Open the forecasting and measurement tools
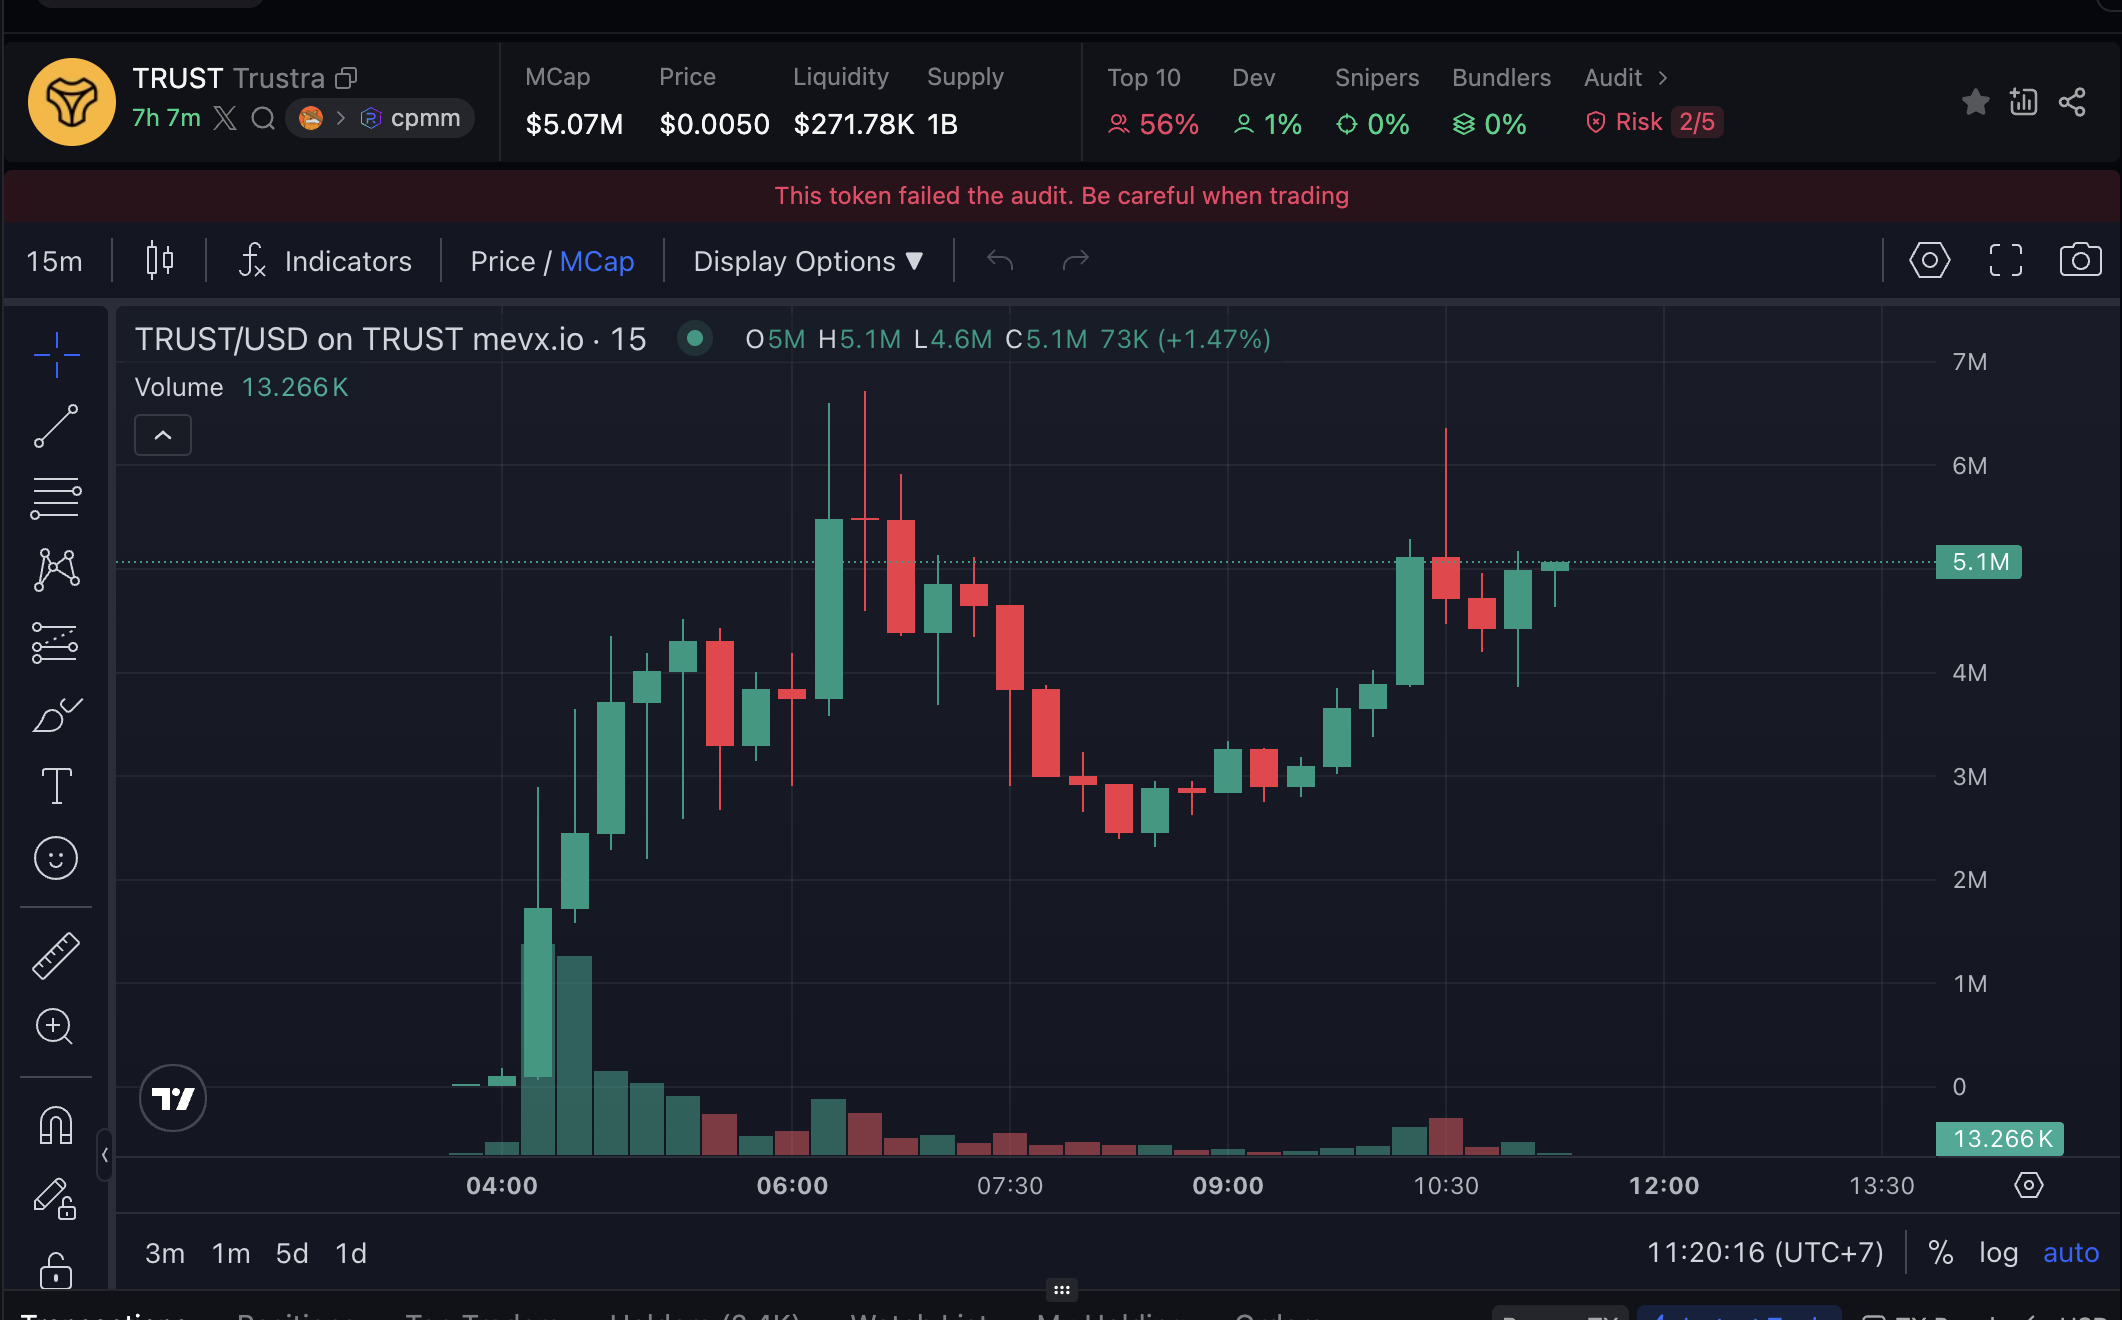This screenshot has height=1320, width=2122. [x=56, y=642]
